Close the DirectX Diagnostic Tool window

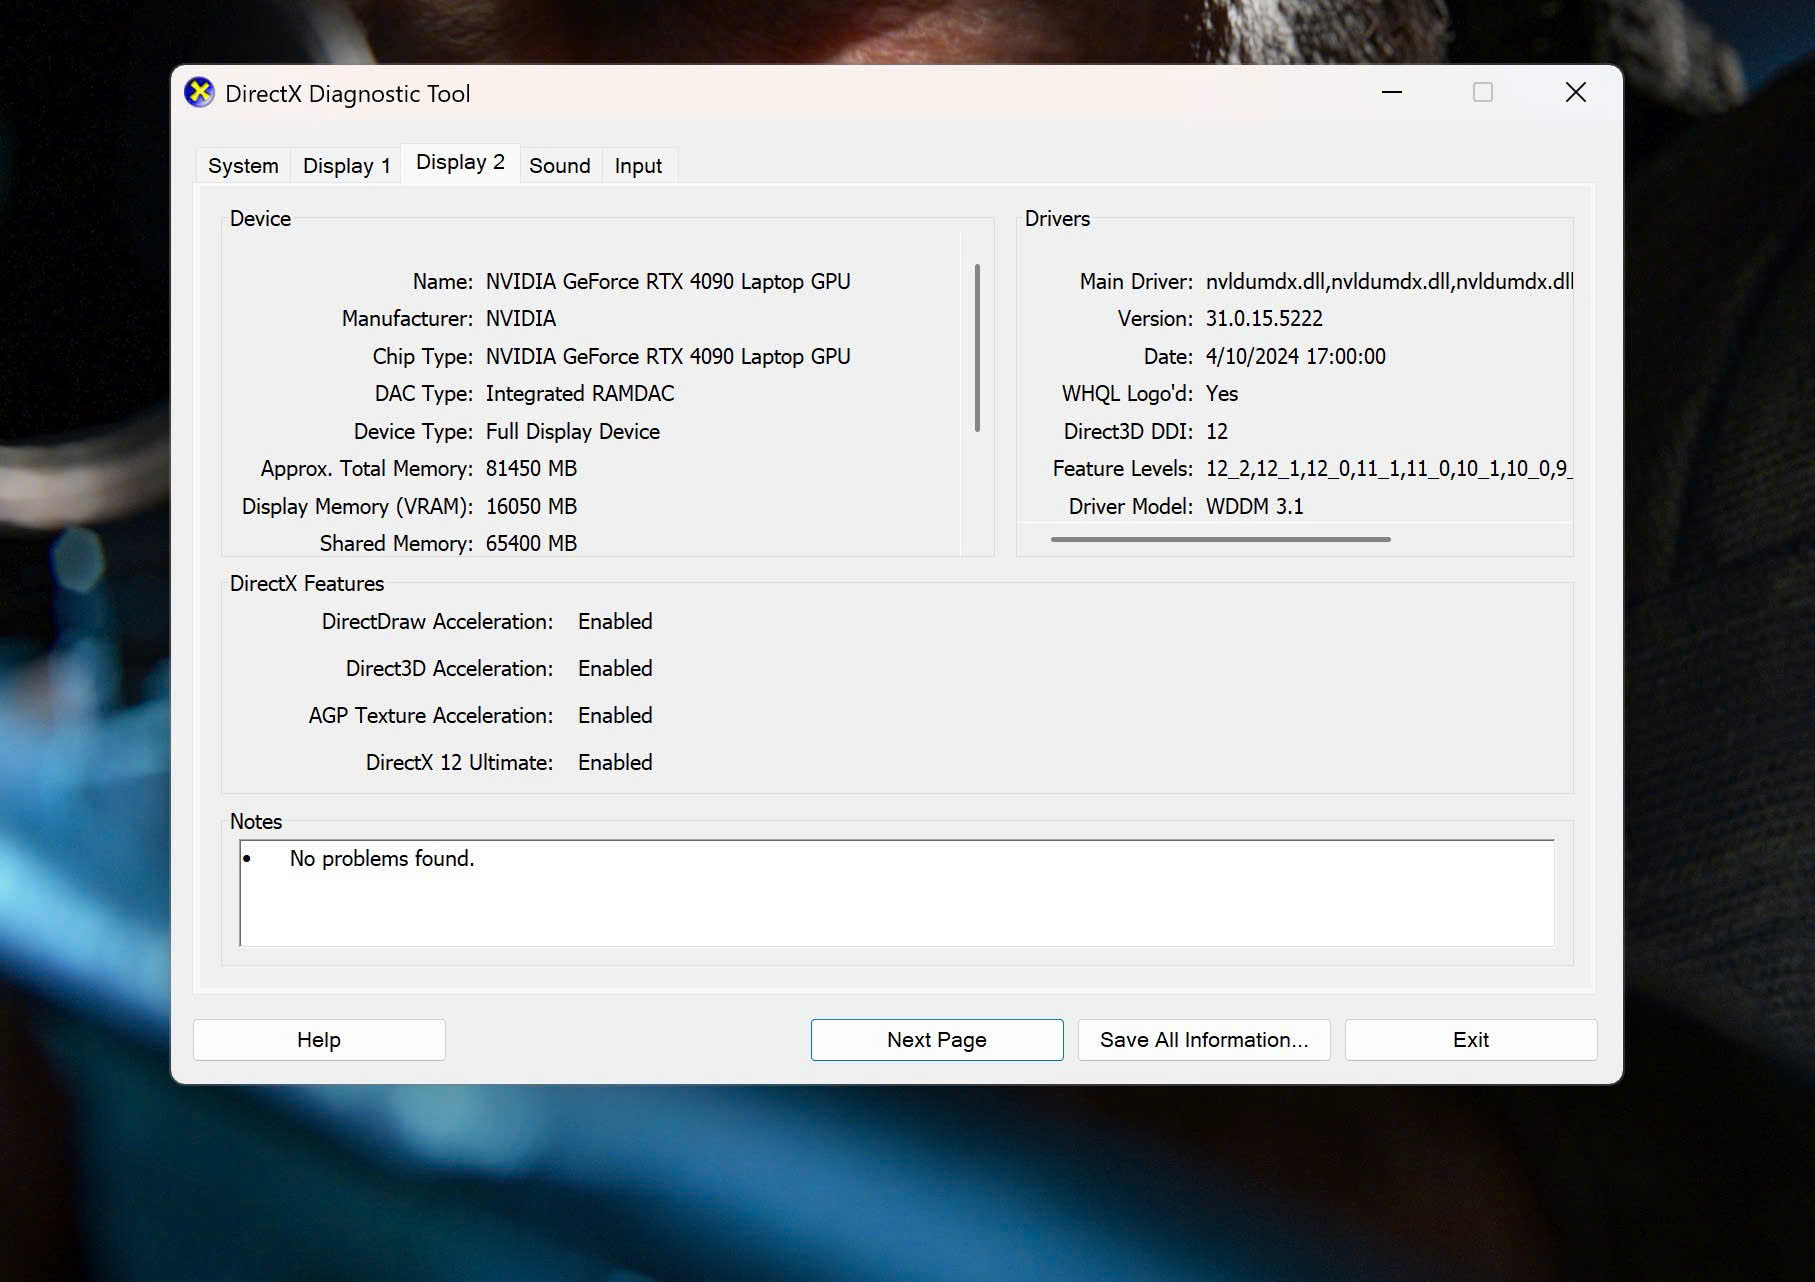click(x=1576, y=93)
